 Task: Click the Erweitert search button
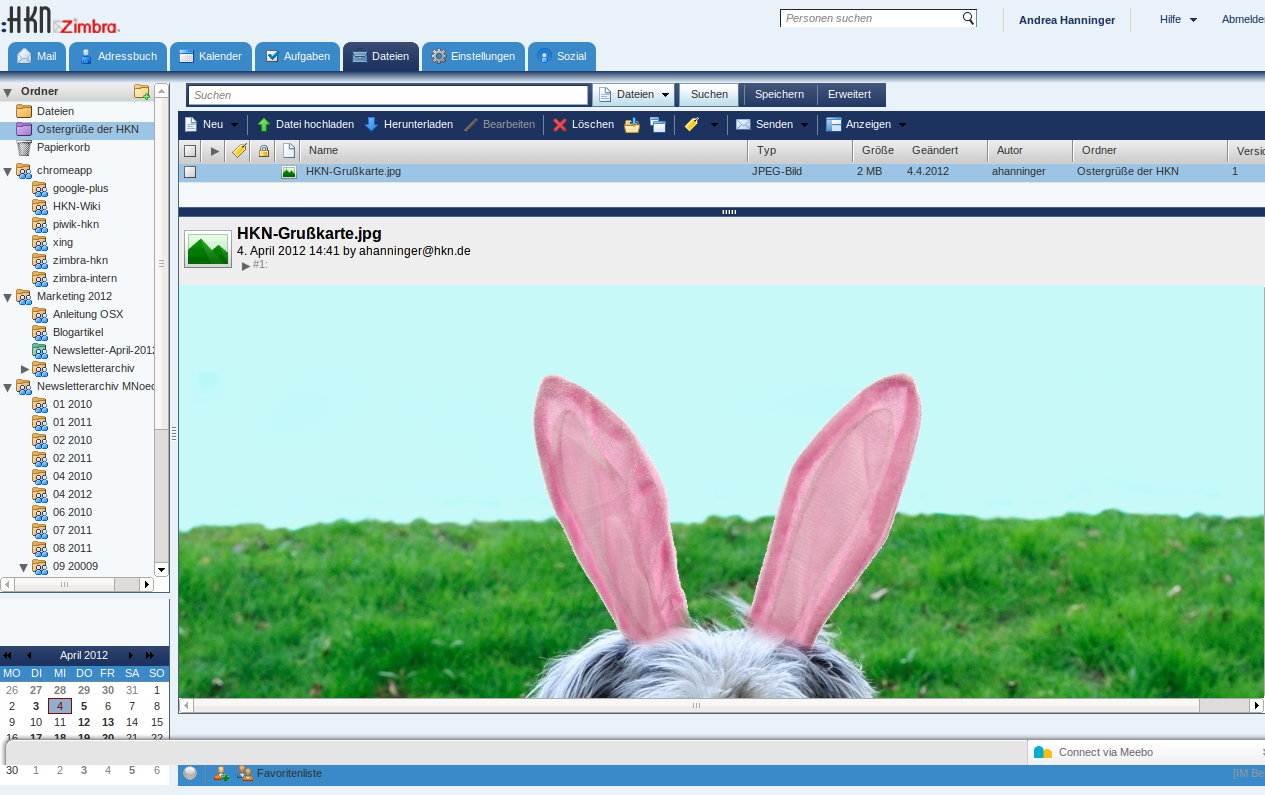coord(849,95)
